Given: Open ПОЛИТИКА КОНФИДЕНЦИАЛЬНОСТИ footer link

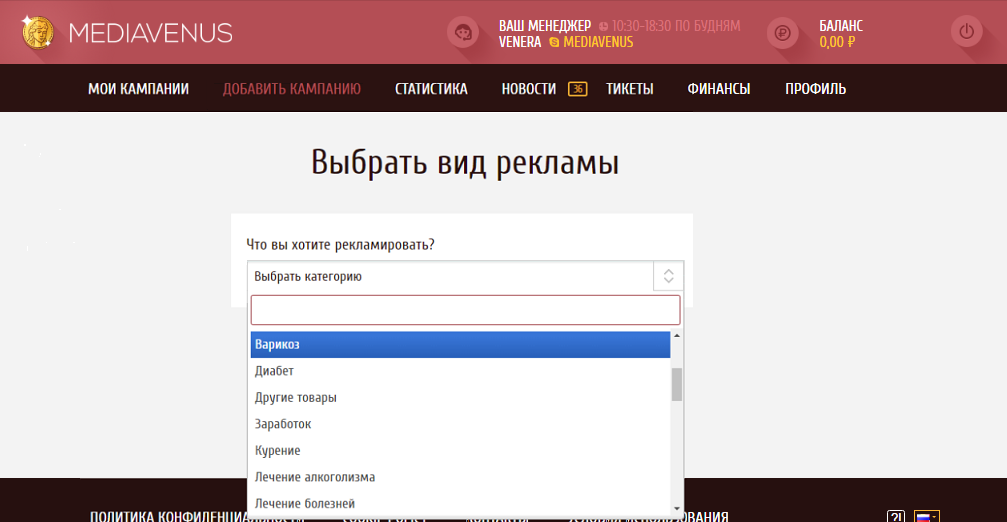Looking at the screenshot, I should (x=196, y=516).
